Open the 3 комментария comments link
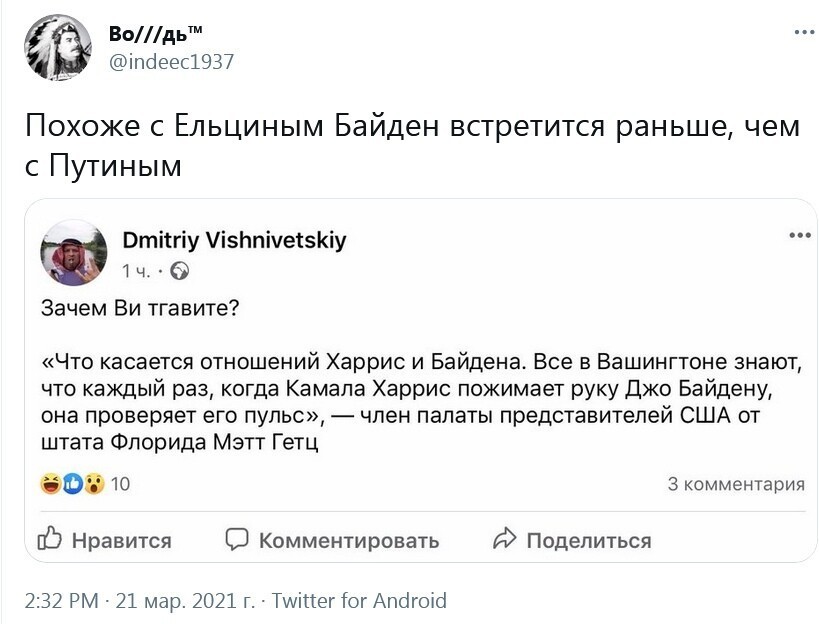The height and width of the screenshot is (624, 819). click(736, 484)
